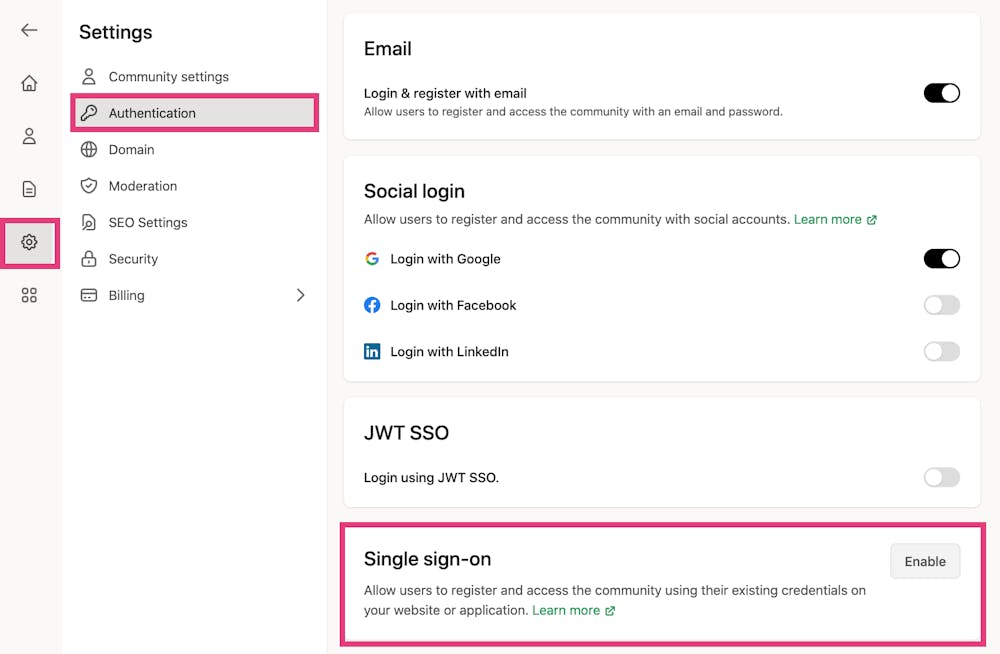Click the back arrow icon

coord(29,30)
